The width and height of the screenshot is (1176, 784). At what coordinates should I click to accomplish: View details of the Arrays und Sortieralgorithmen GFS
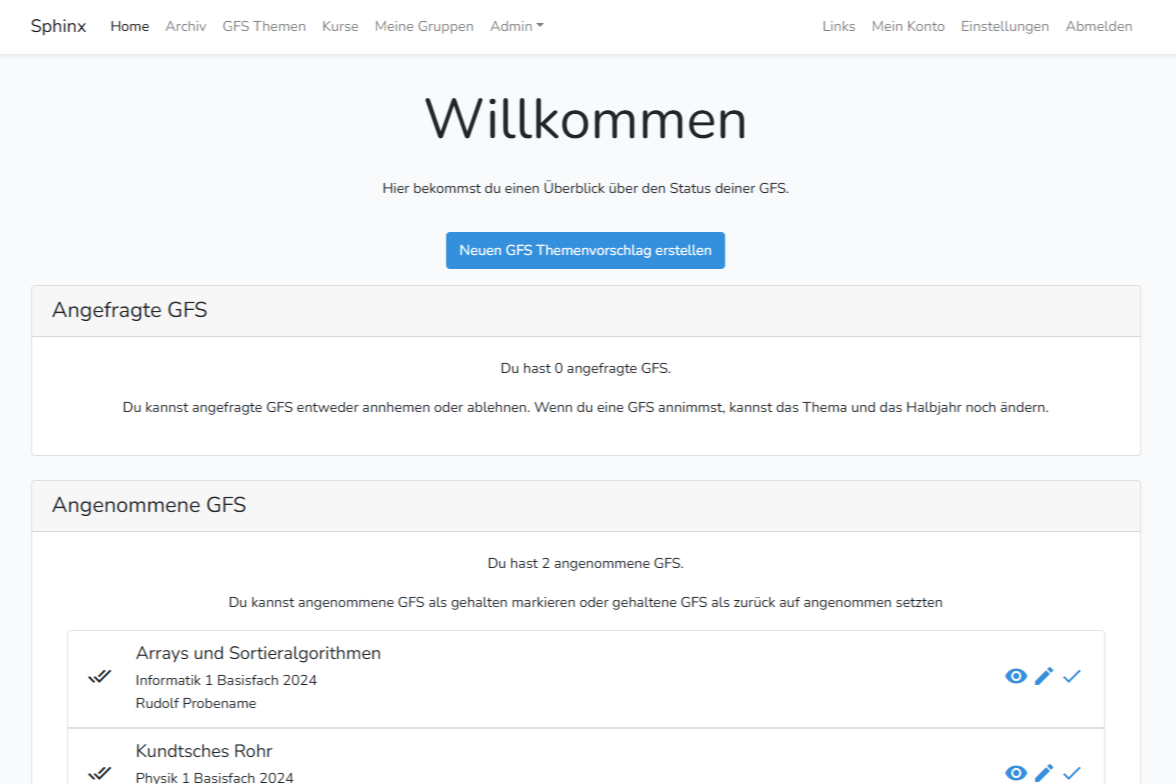pos(1016,676)
